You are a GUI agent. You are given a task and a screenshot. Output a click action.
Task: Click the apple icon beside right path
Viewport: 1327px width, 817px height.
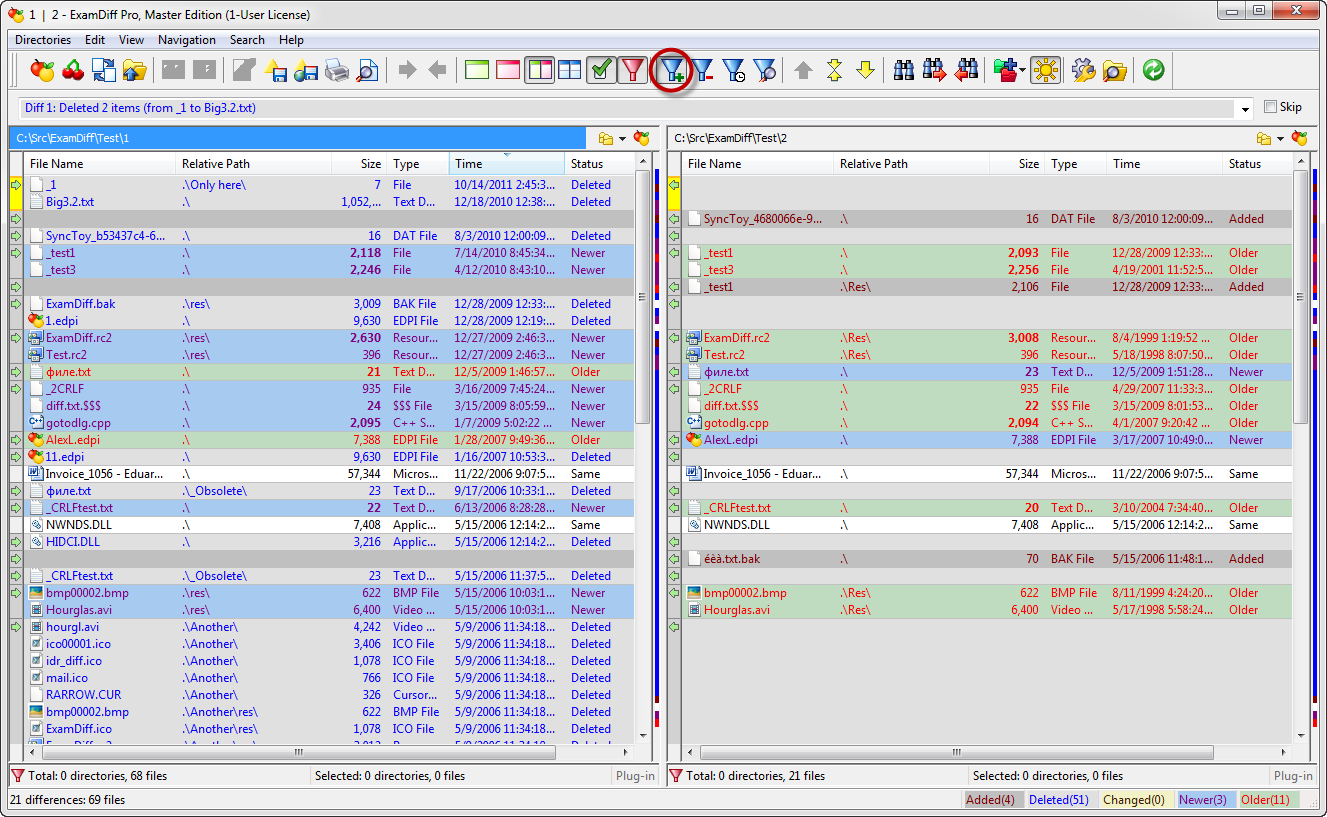(1300, 138)
